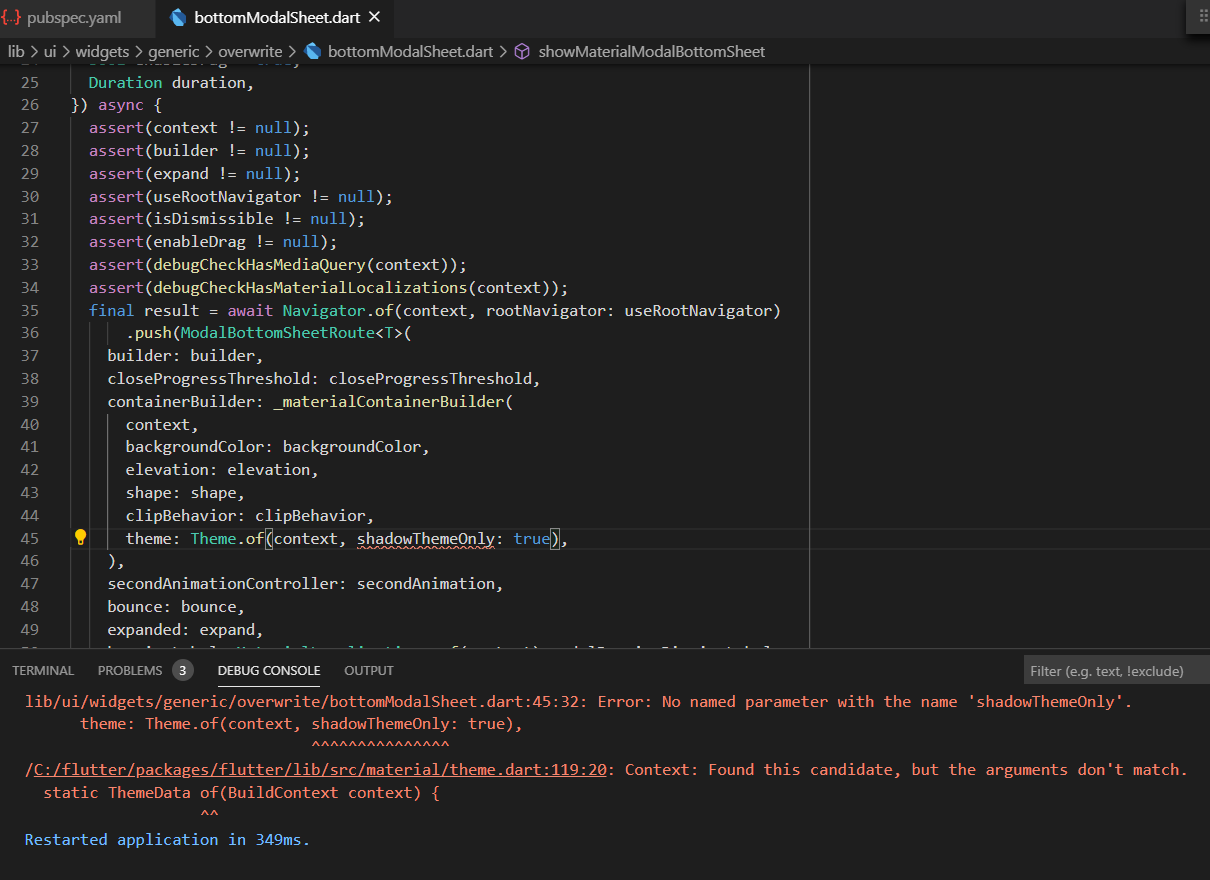1210x880 pixels.
Task: Close the bottomModalSheet.dart tab with the X
Action: [374, 17]
